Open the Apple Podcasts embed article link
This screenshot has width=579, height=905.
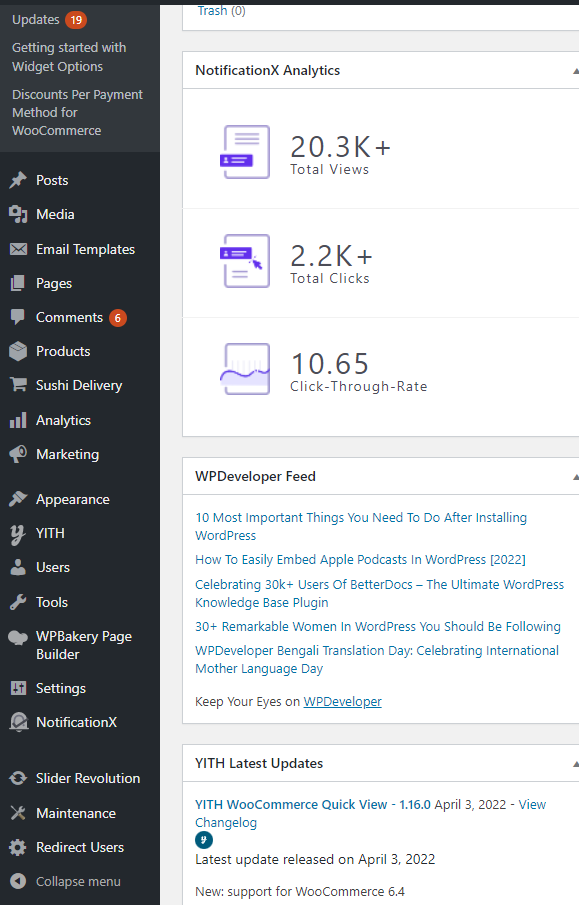[360, 559]
